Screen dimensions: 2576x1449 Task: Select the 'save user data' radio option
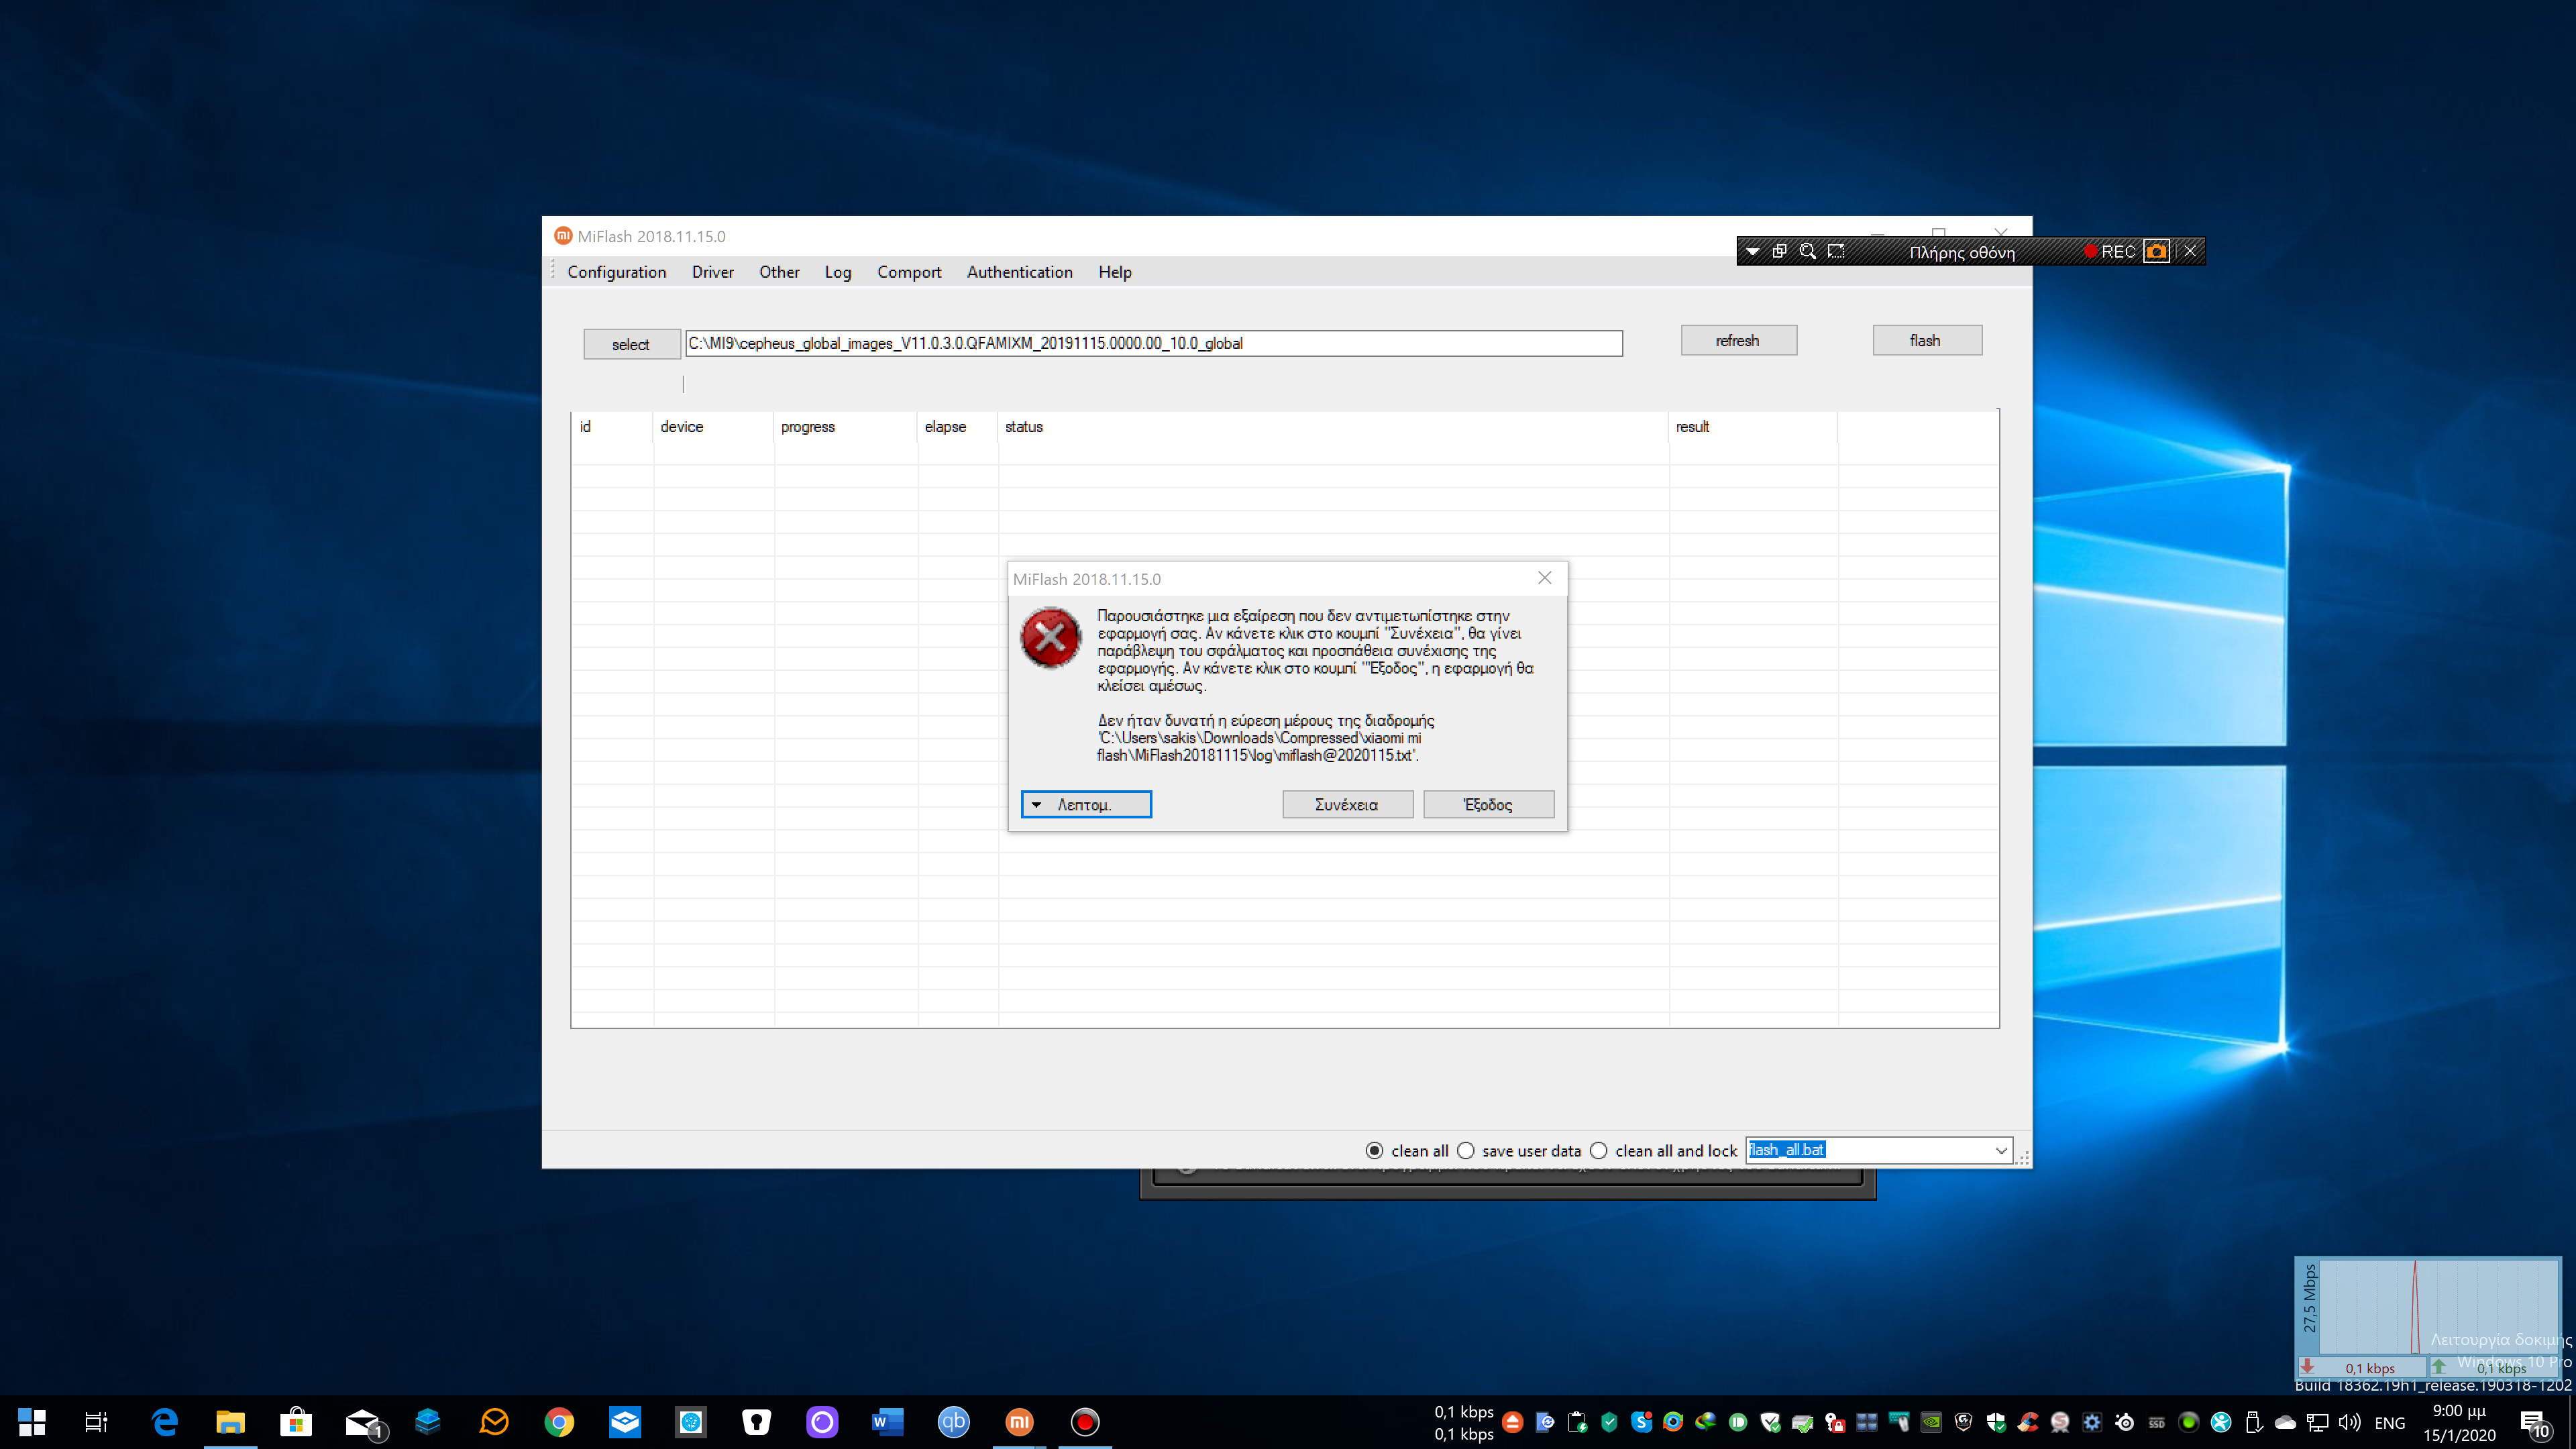tap(1466, 1150)
